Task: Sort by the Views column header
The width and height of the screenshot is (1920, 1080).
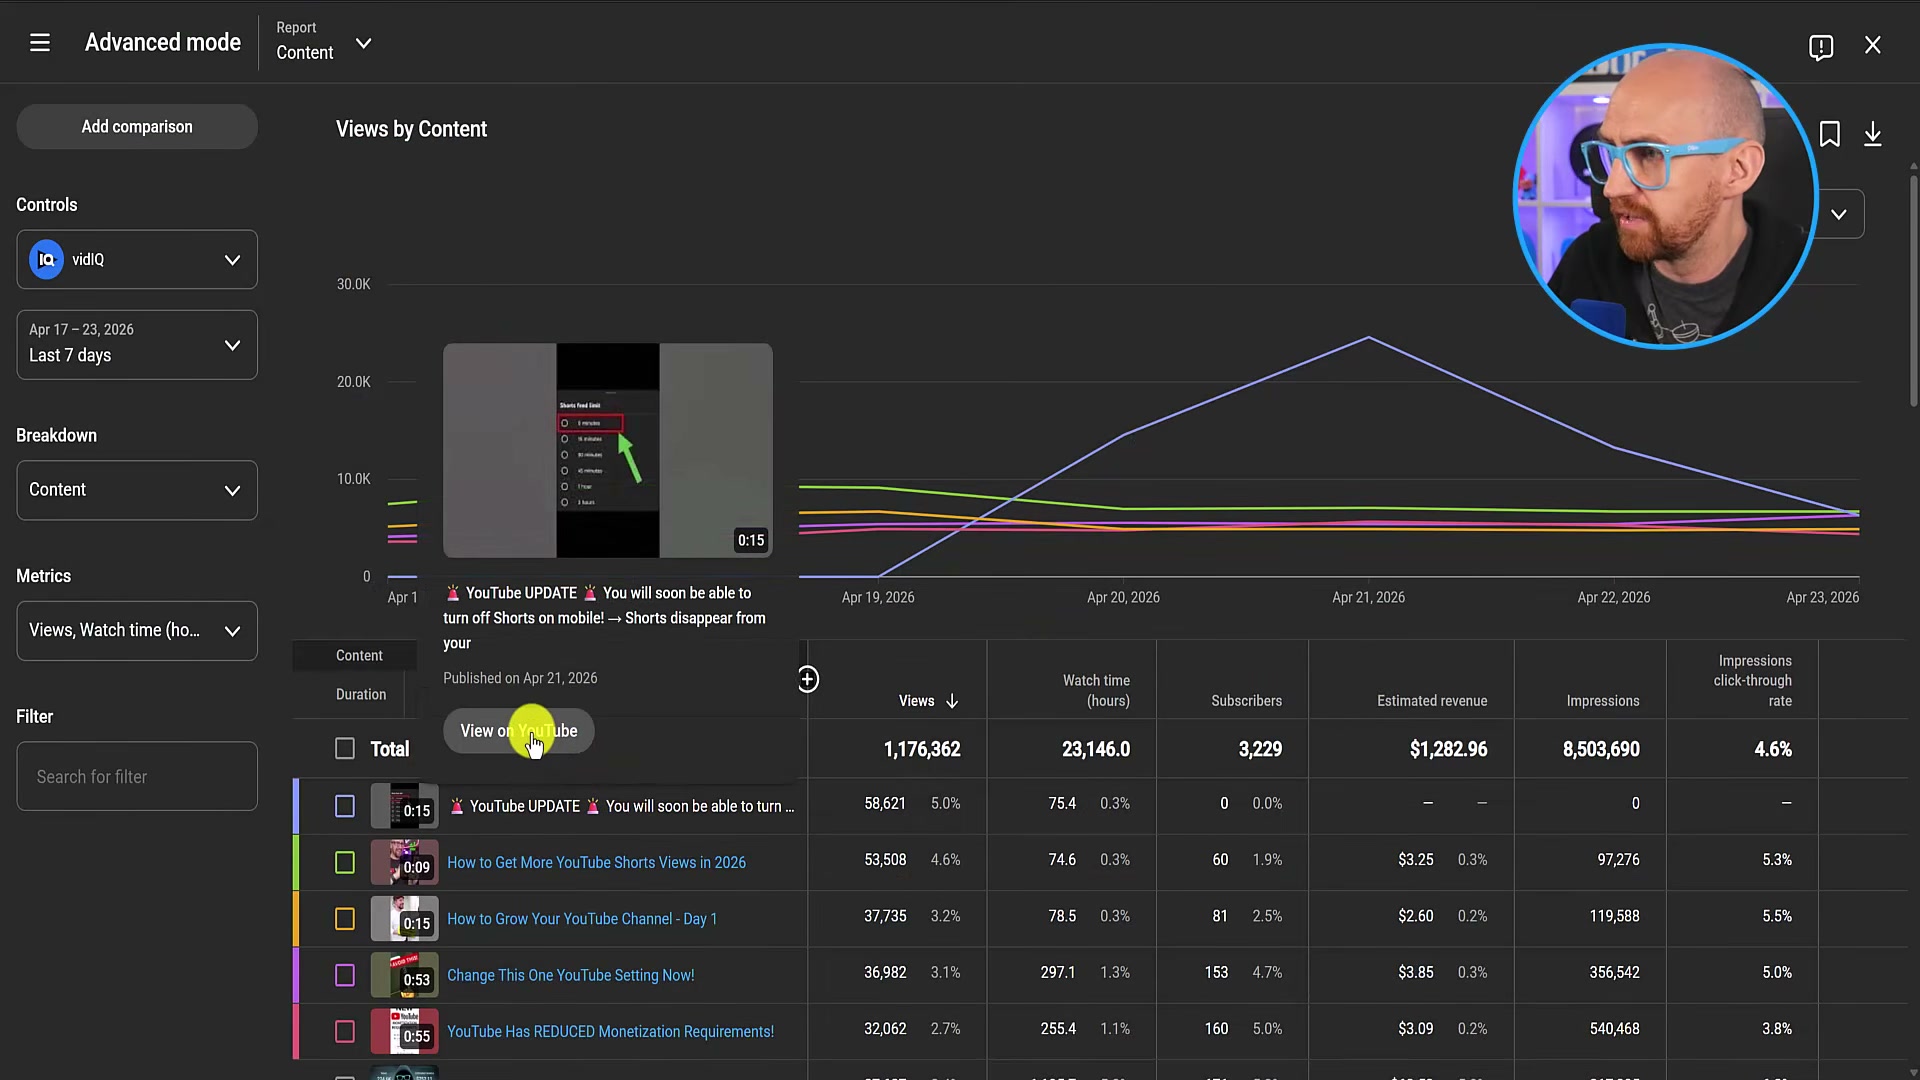Action: click(916, 701)
